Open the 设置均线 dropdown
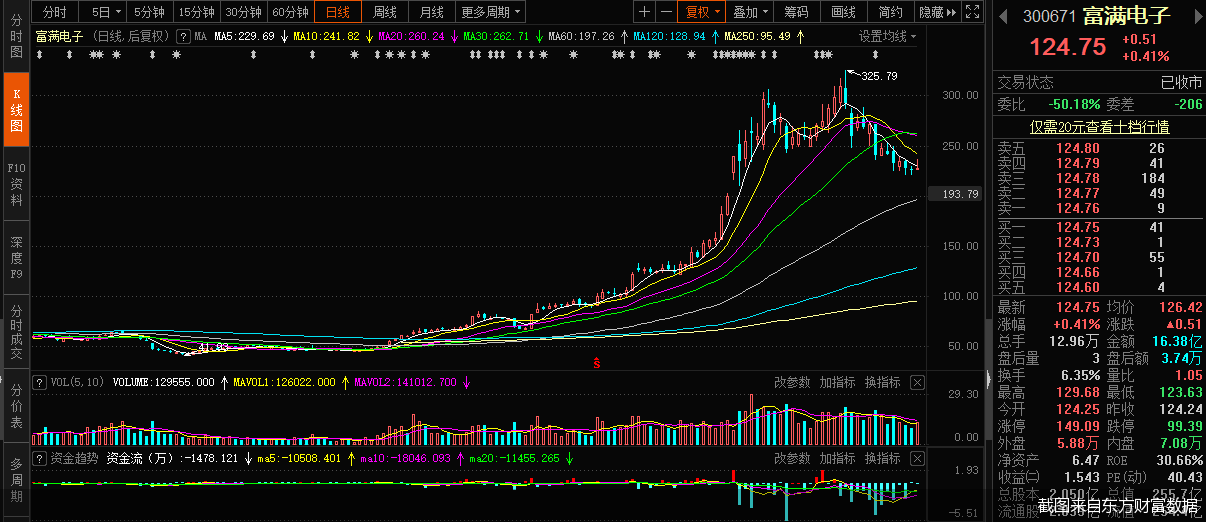 [x=888, y=36]
